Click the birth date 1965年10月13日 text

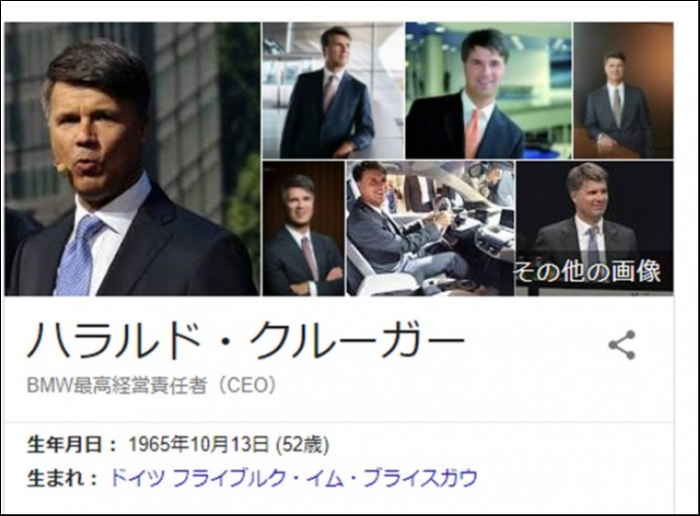click(x=199, y=445)
